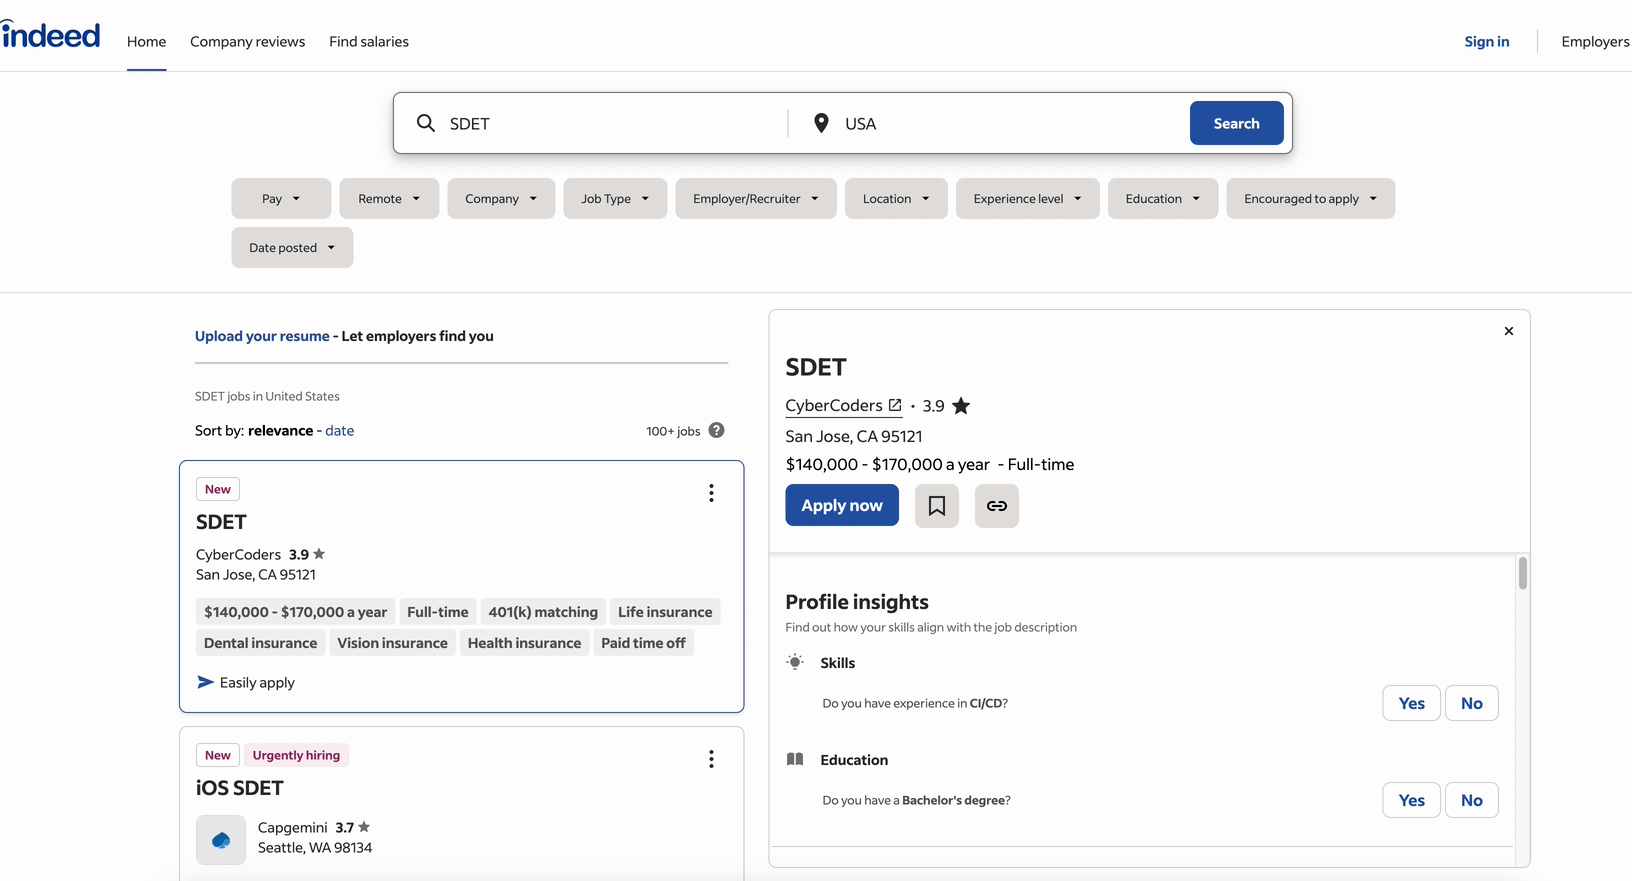Click the 'Health insurance' tag
1632x881 pixels.
pyautogui.click(x=524, y=643)
